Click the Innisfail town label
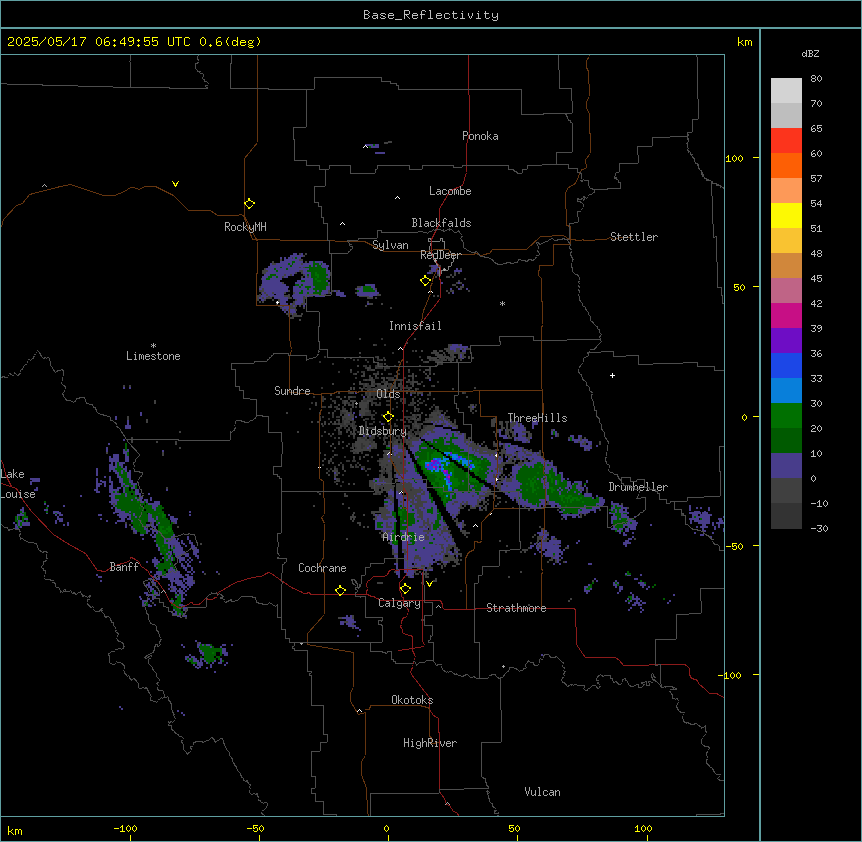This screenshot has width=862, height=842. (415, 326)
